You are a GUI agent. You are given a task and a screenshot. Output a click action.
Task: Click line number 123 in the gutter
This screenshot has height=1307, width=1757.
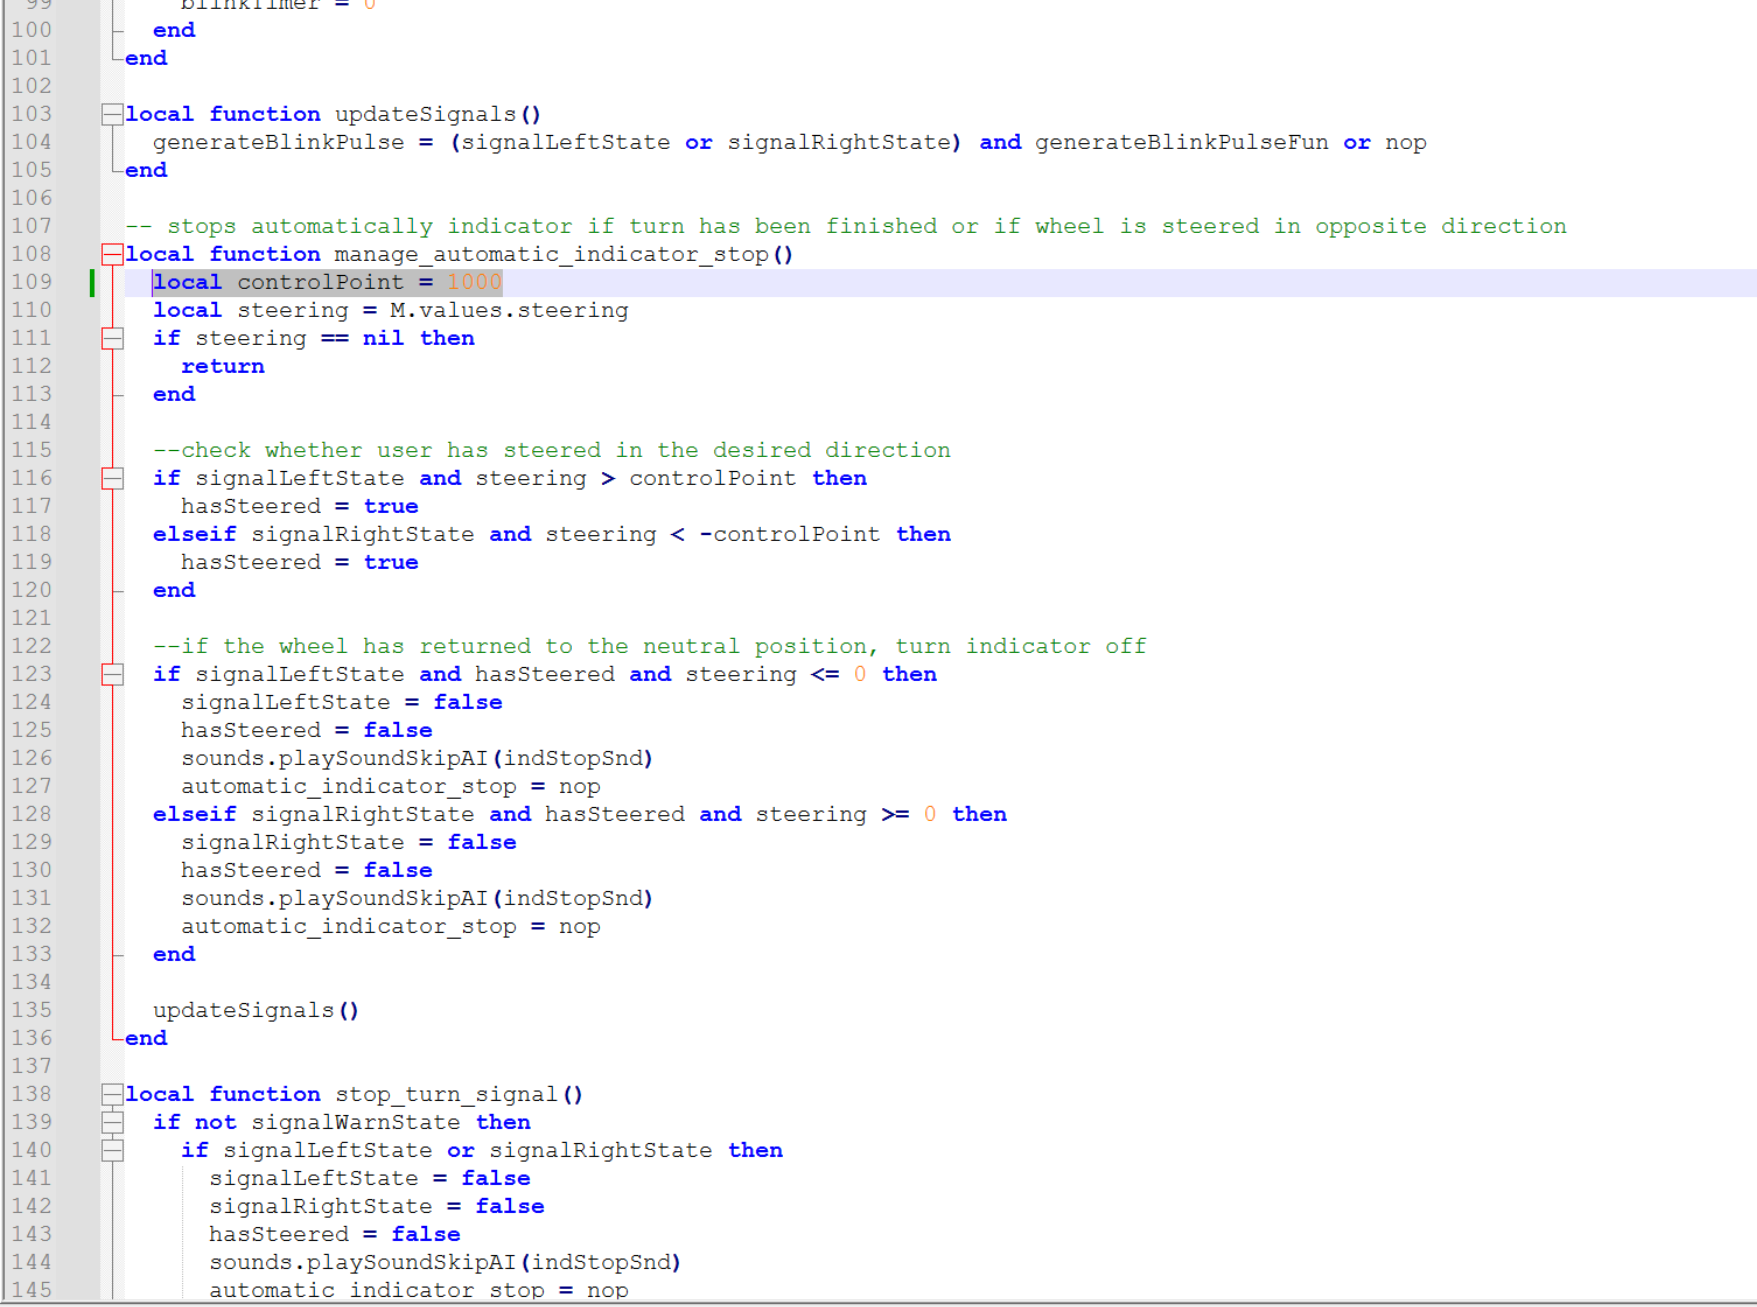31,674
